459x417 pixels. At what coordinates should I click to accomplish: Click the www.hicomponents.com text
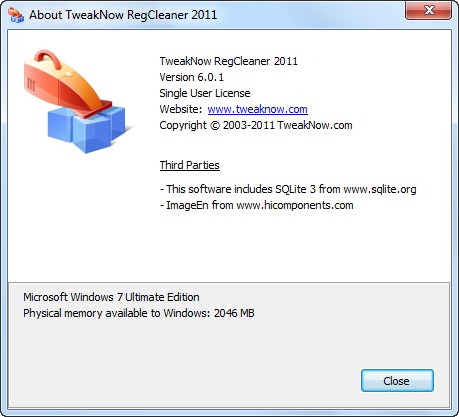pyautogui.click(x=295, y=205)
